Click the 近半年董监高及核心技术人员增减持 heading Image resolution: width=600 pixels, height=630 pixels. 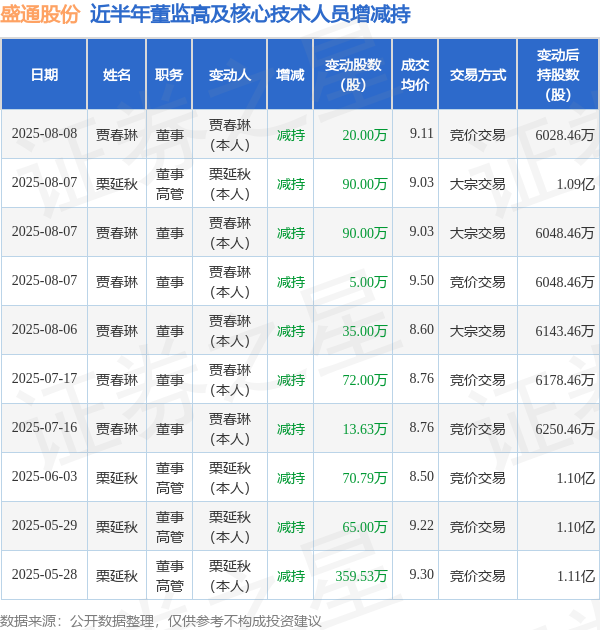(250, 14)
